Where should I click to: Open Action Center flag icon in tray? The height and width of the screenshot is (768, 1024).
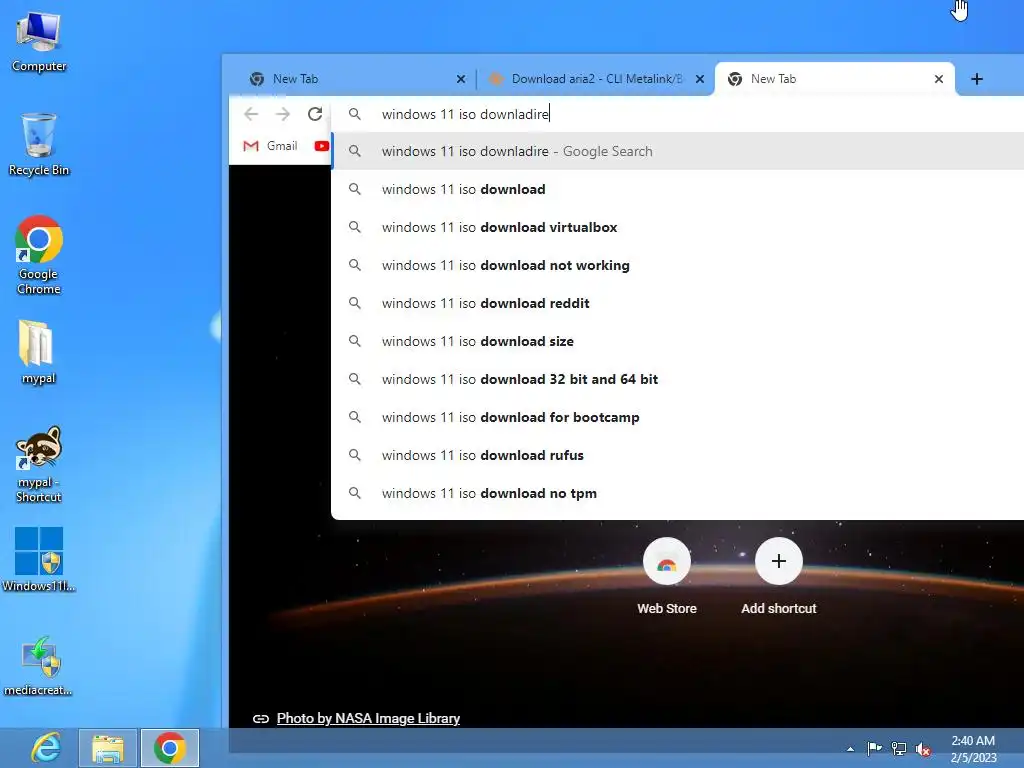[874, 748]
